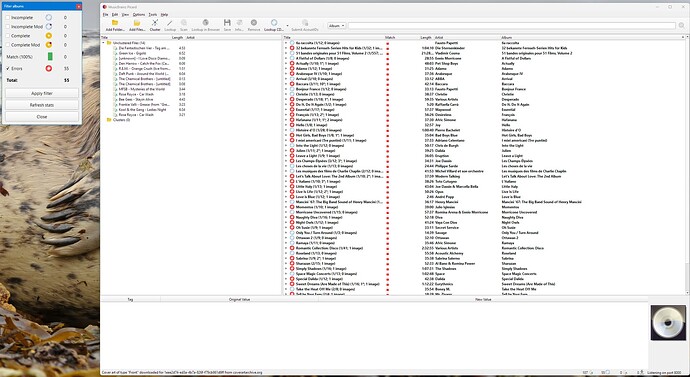Click the red error icon of Actually album
Image resolution: width=690 pixels, height=377 pixels.
(292, 63)
